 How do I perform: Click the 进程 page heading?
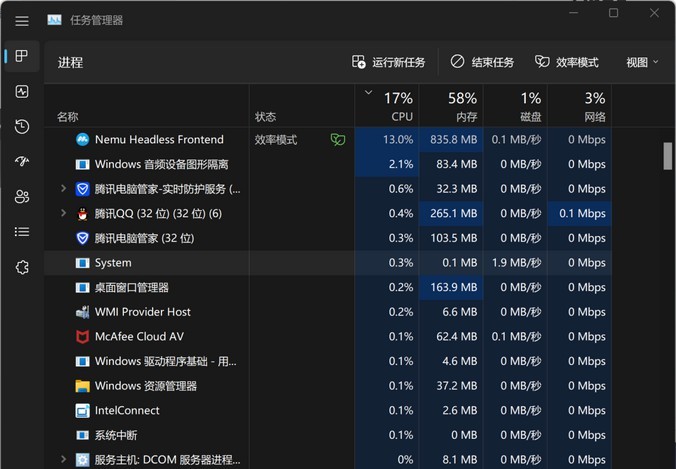point(70,63)
